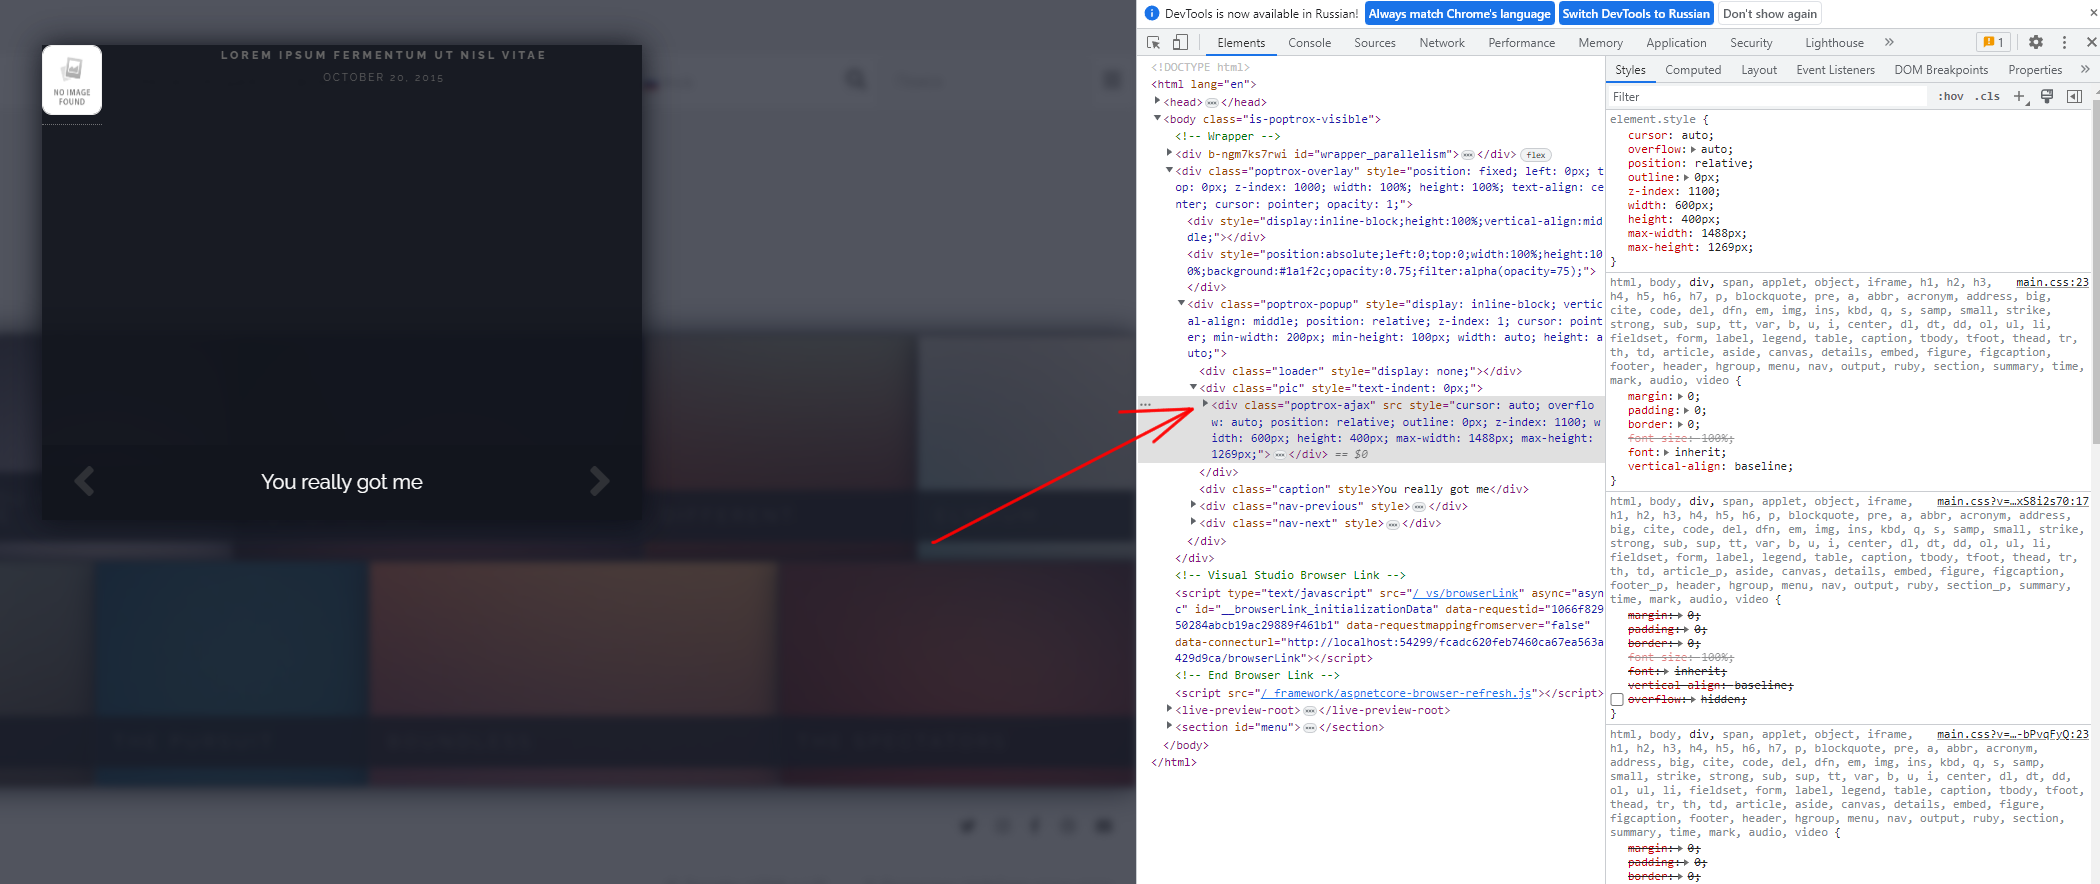Click the next arrow in the popup
2100x884 pixels.
(x=599, y=481)
